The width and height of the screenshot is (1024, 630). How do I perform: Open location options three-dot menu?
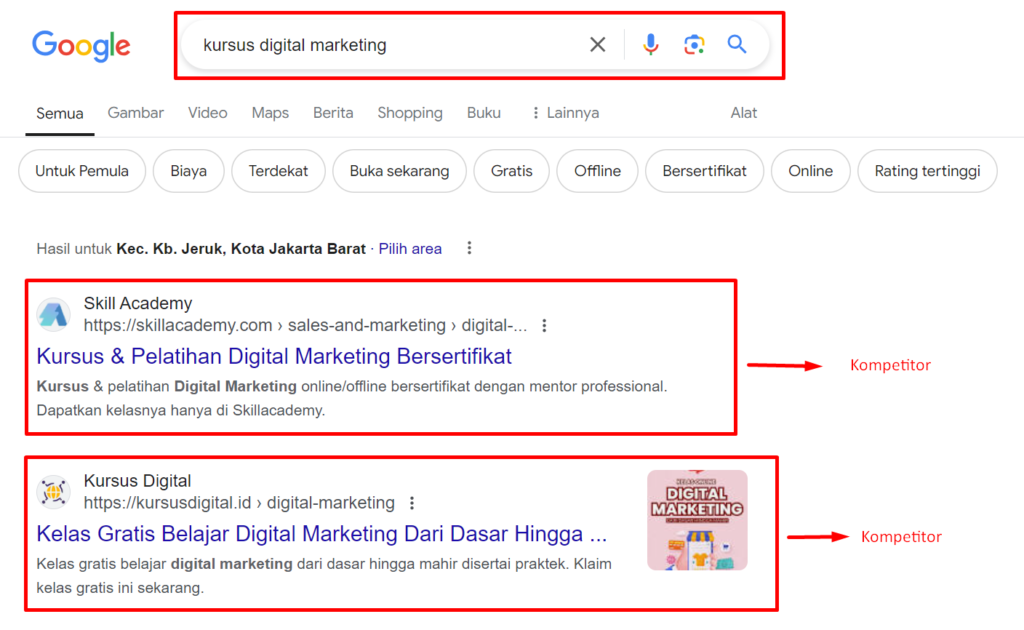[x=469, y=248]
